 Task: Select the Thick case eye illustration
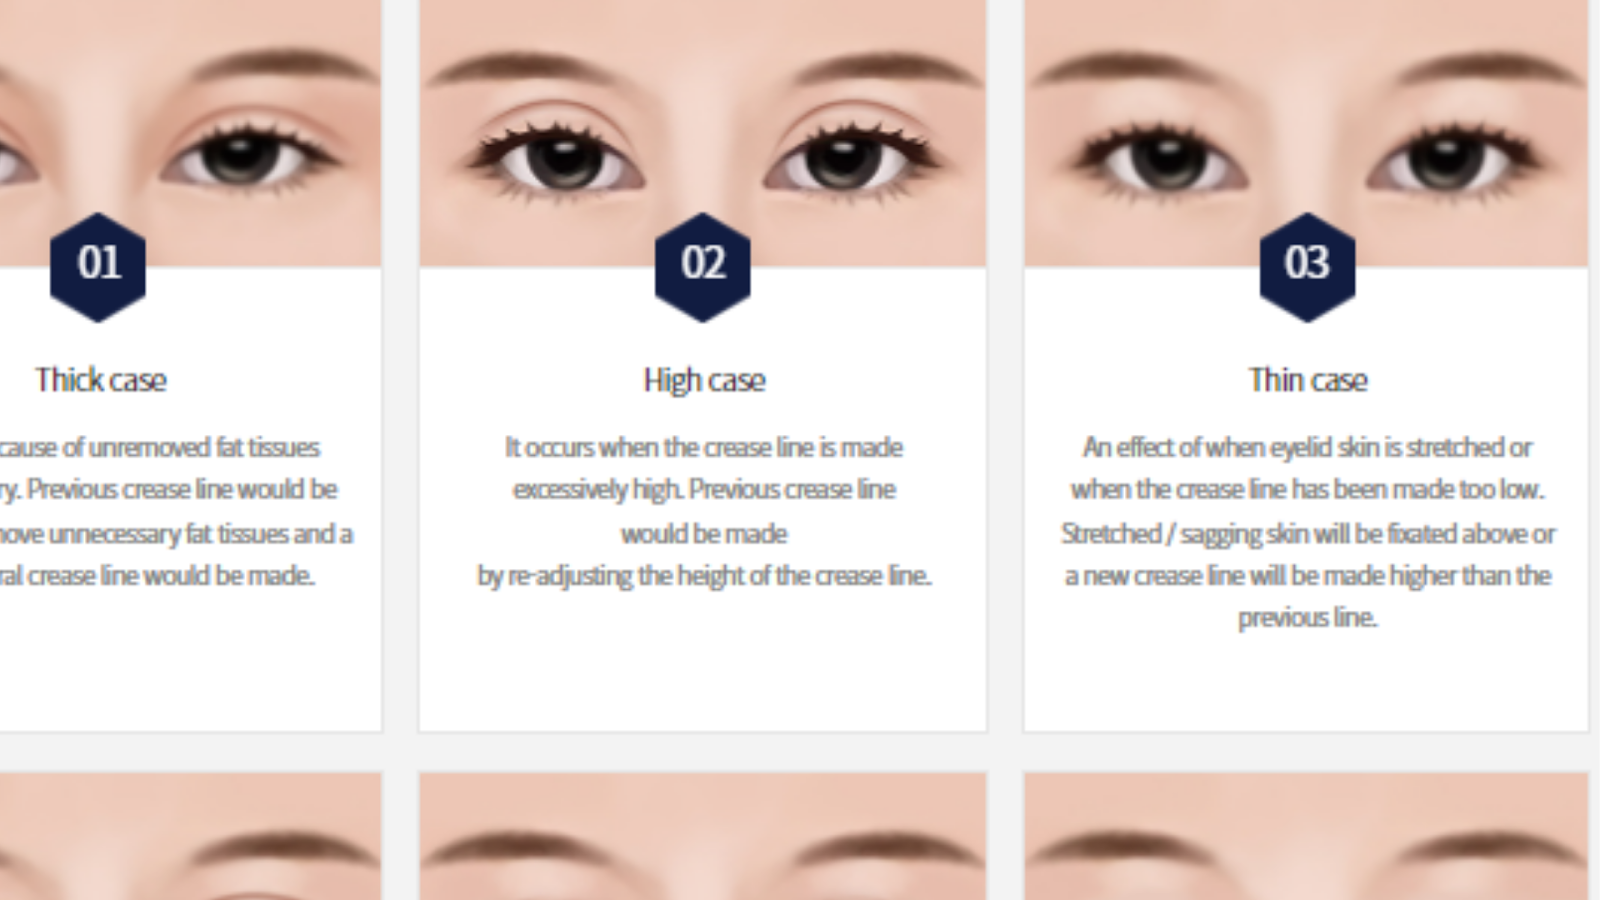(x=190, y=133)
